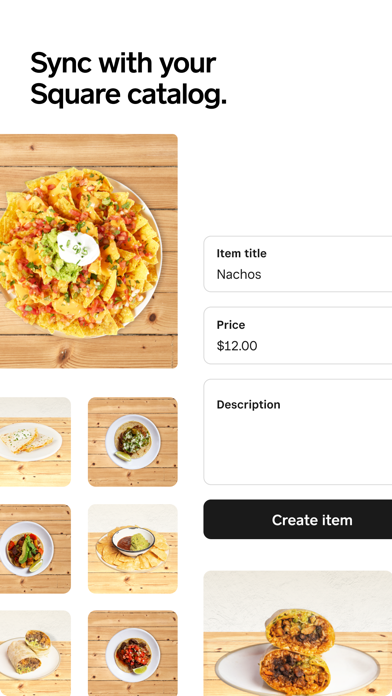This screenshot has height=696, width=392.
Task: Select the Item title input field
Action: pos(298,264)
